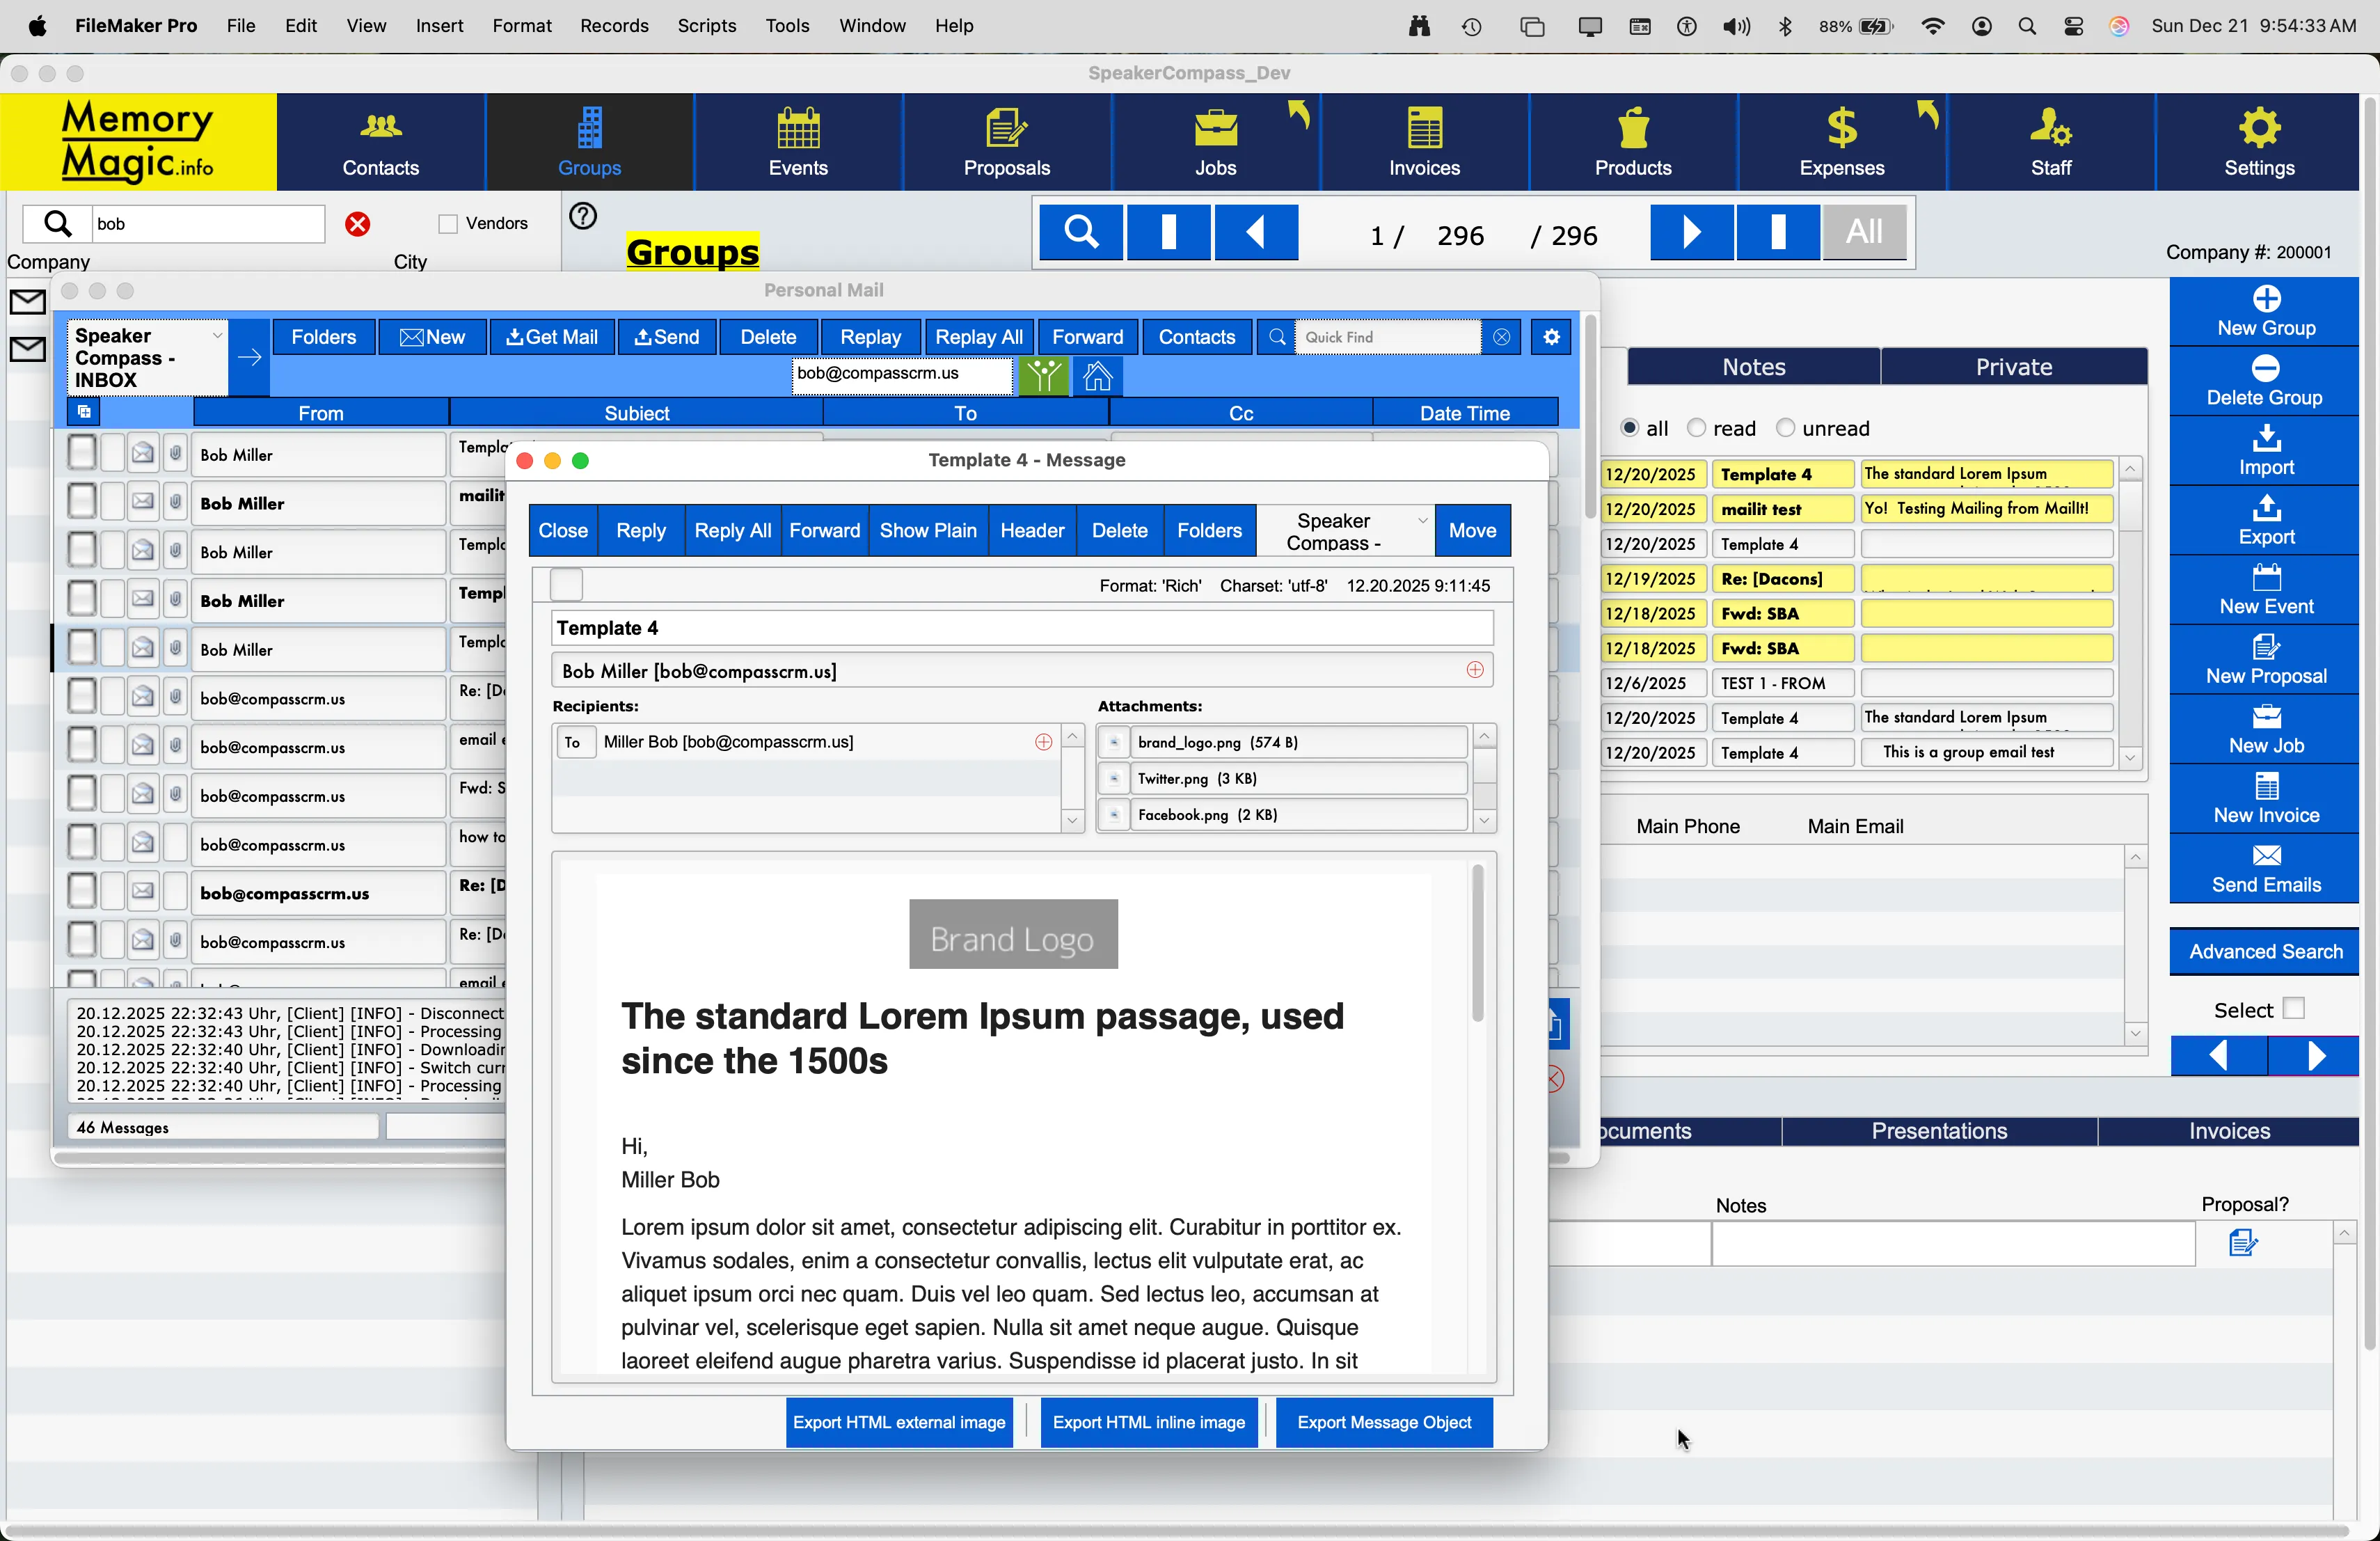The image size is (2380, 1541).
Task: Click the question mark help icon
Action: click(583, 216)
